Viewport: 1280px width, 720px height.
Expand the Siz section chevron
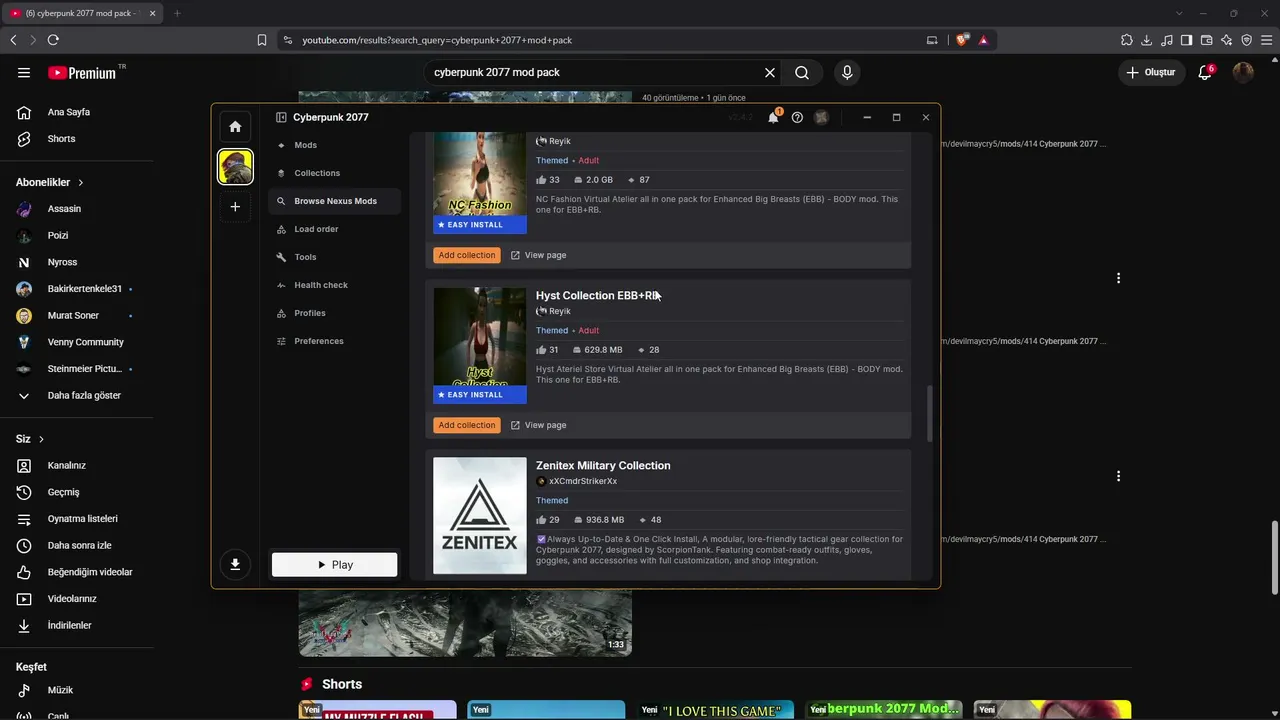[x=41, y=439]
